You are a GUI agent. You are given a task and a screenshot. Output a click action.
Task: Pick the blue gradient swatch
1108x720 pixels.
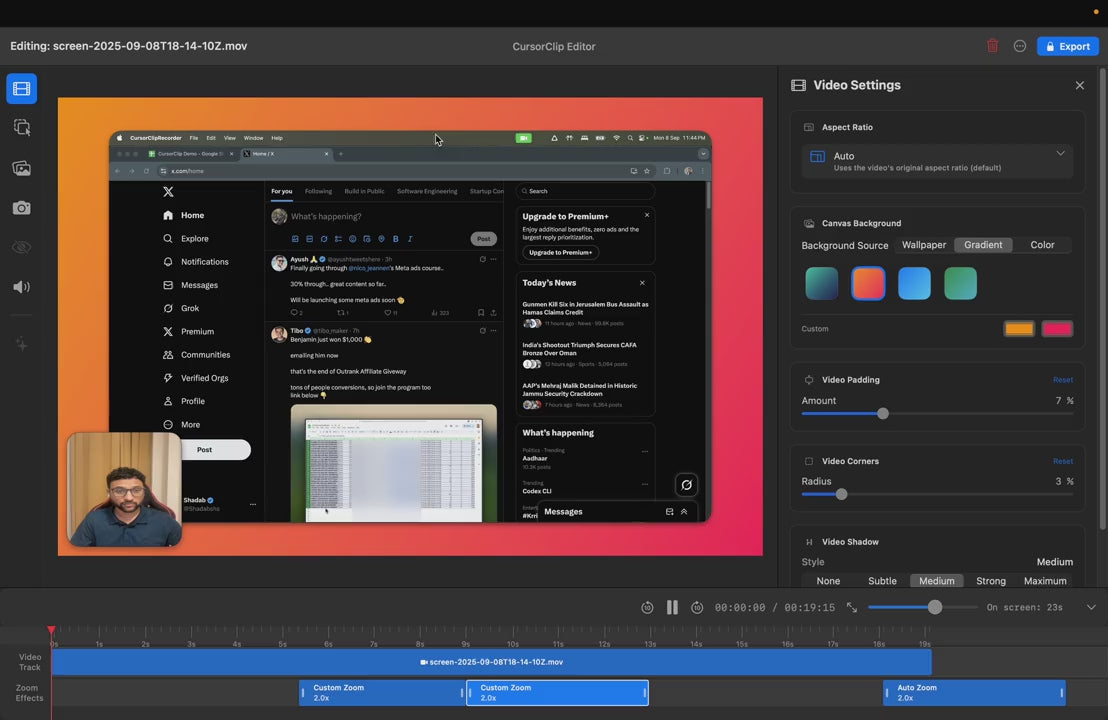pyautogui.click(x=914, y=284)
